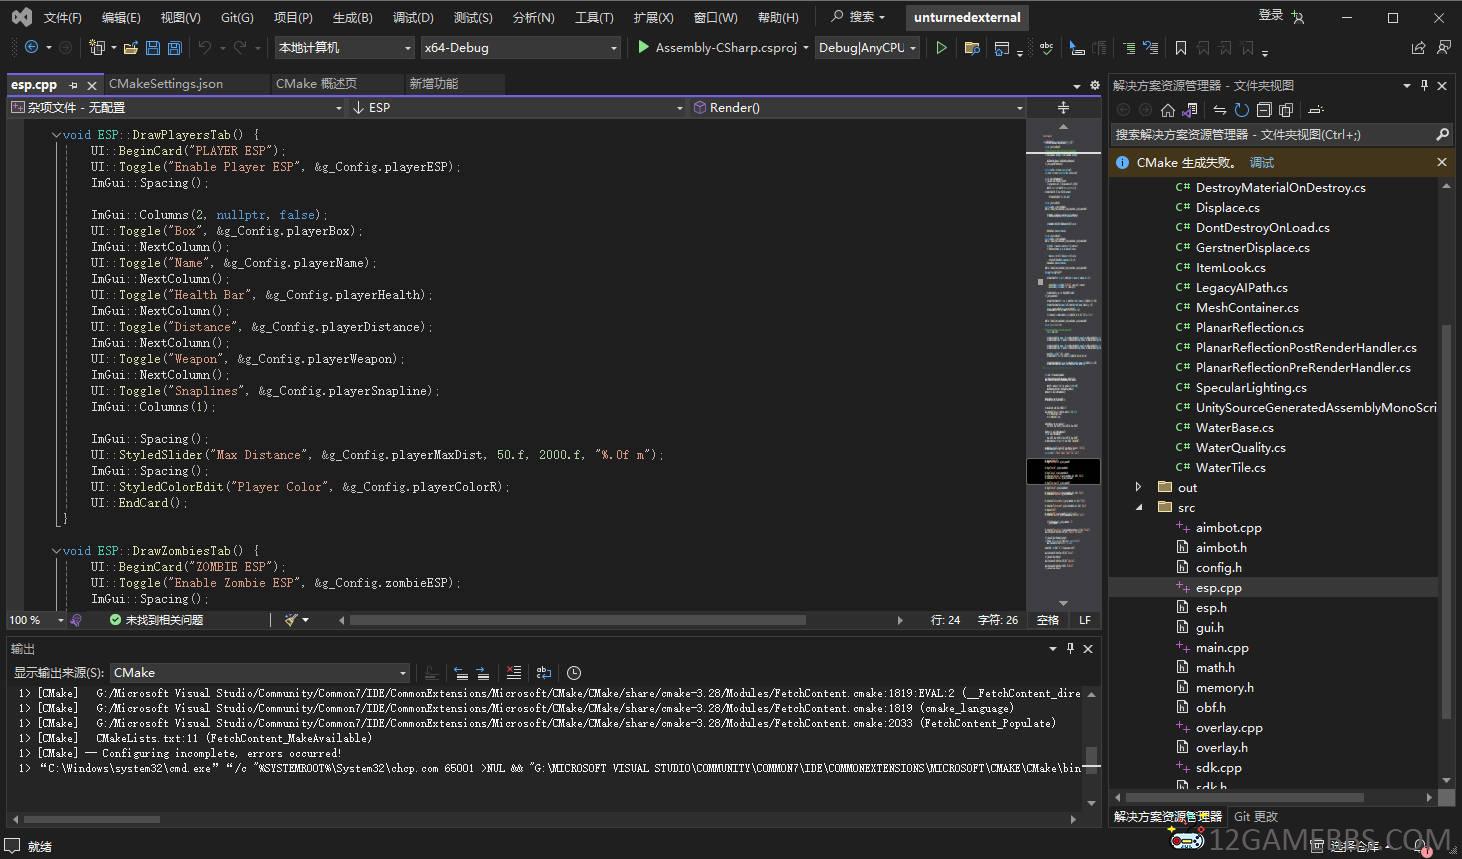
Task: Toggle word wrap in the Output panel
Action: coord(544,673)
